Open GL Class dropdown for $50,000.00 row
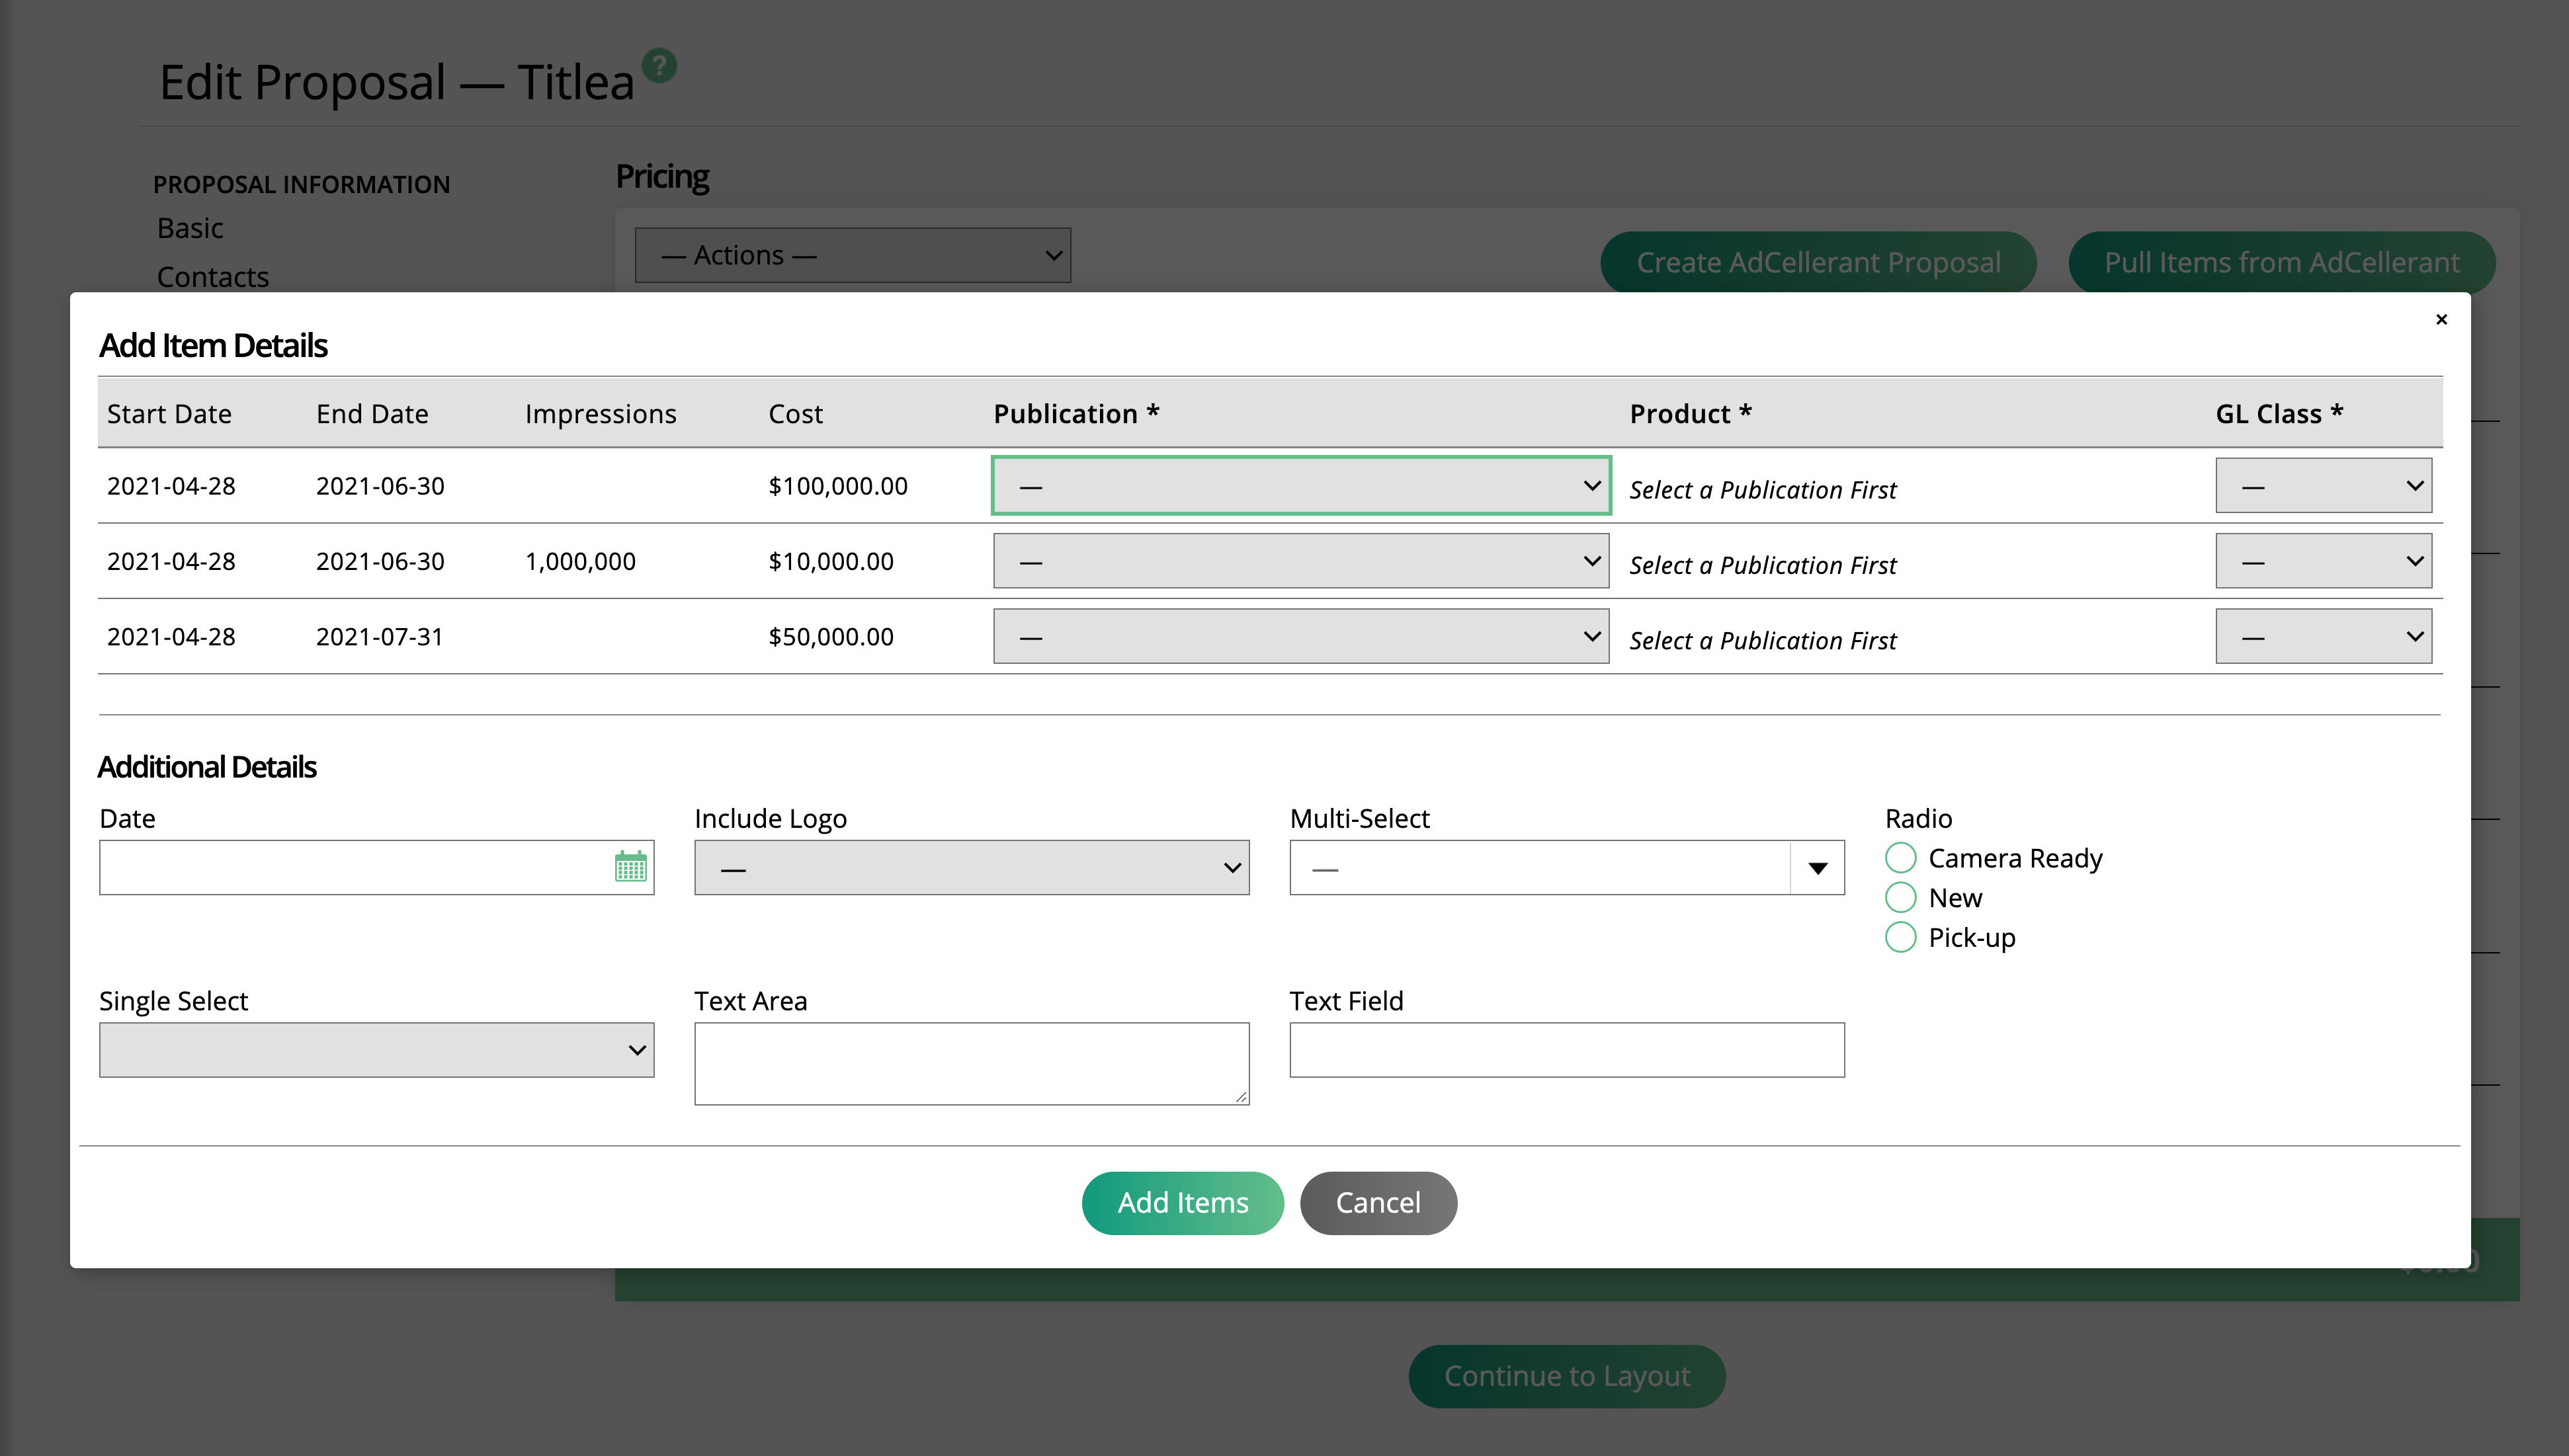The width and height of the screenshot is (2569, 1456). pos(2323,636)
